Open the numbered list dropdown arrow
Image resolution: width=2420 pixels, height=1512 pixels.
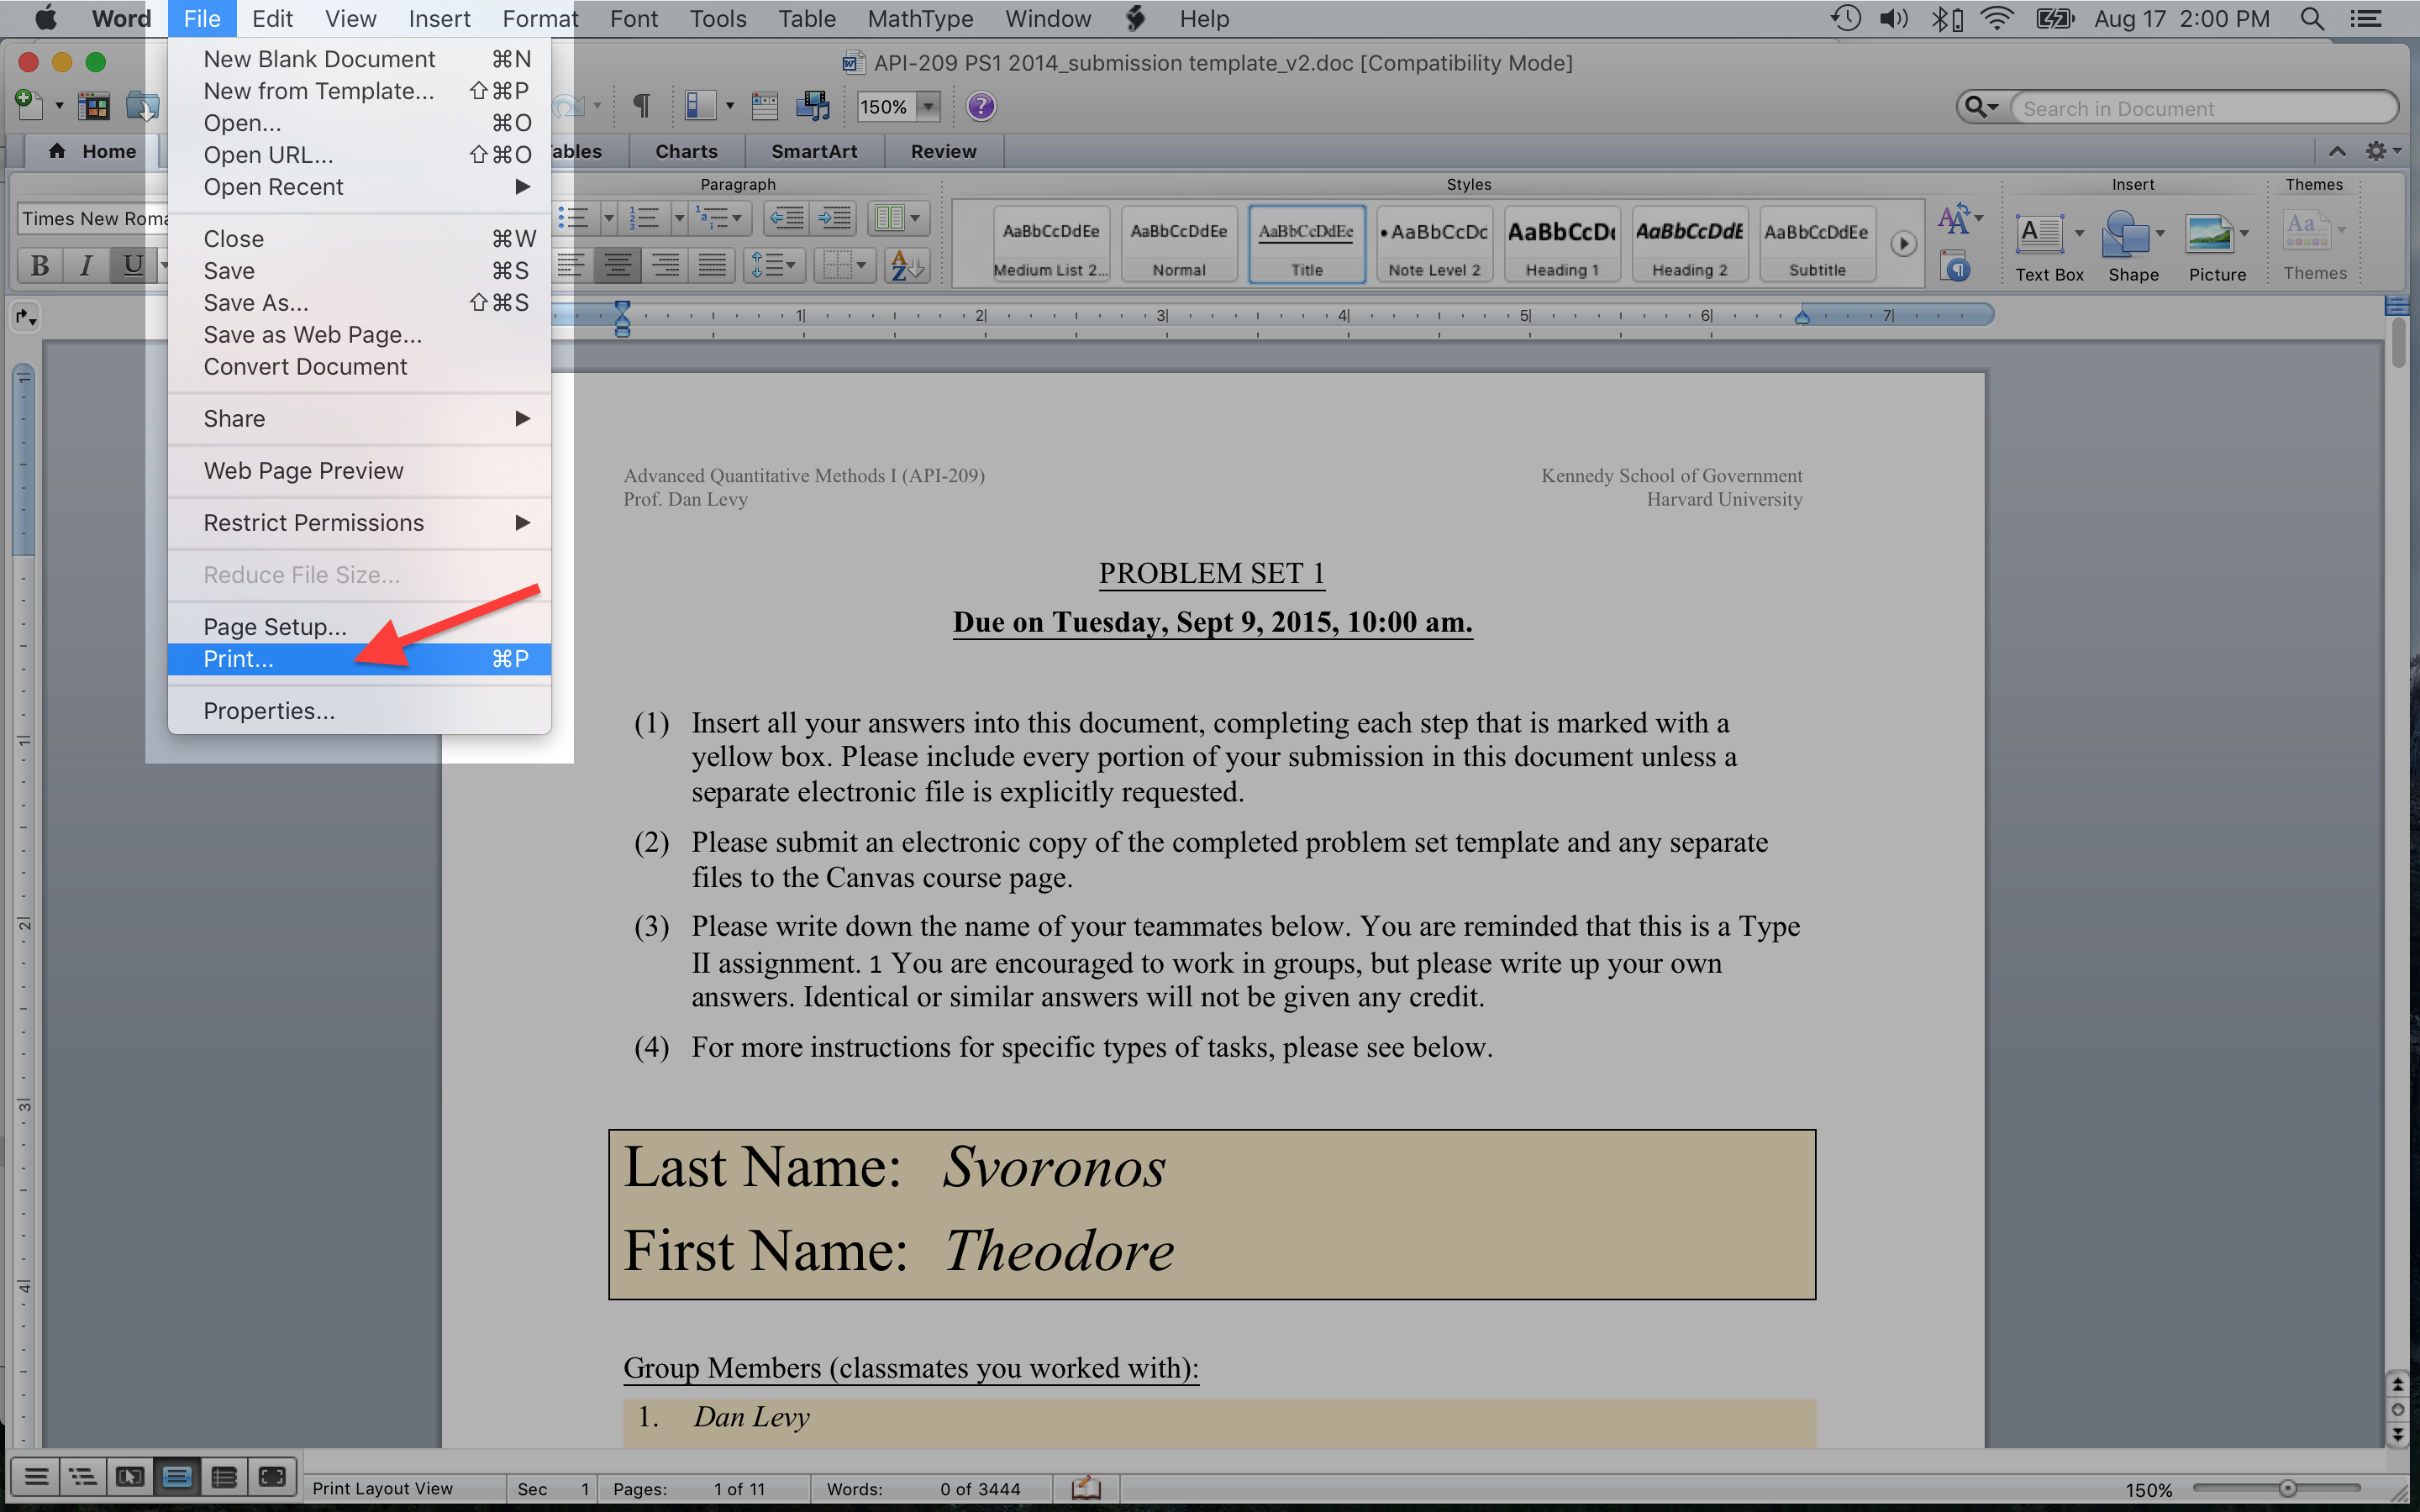point(678,218)
